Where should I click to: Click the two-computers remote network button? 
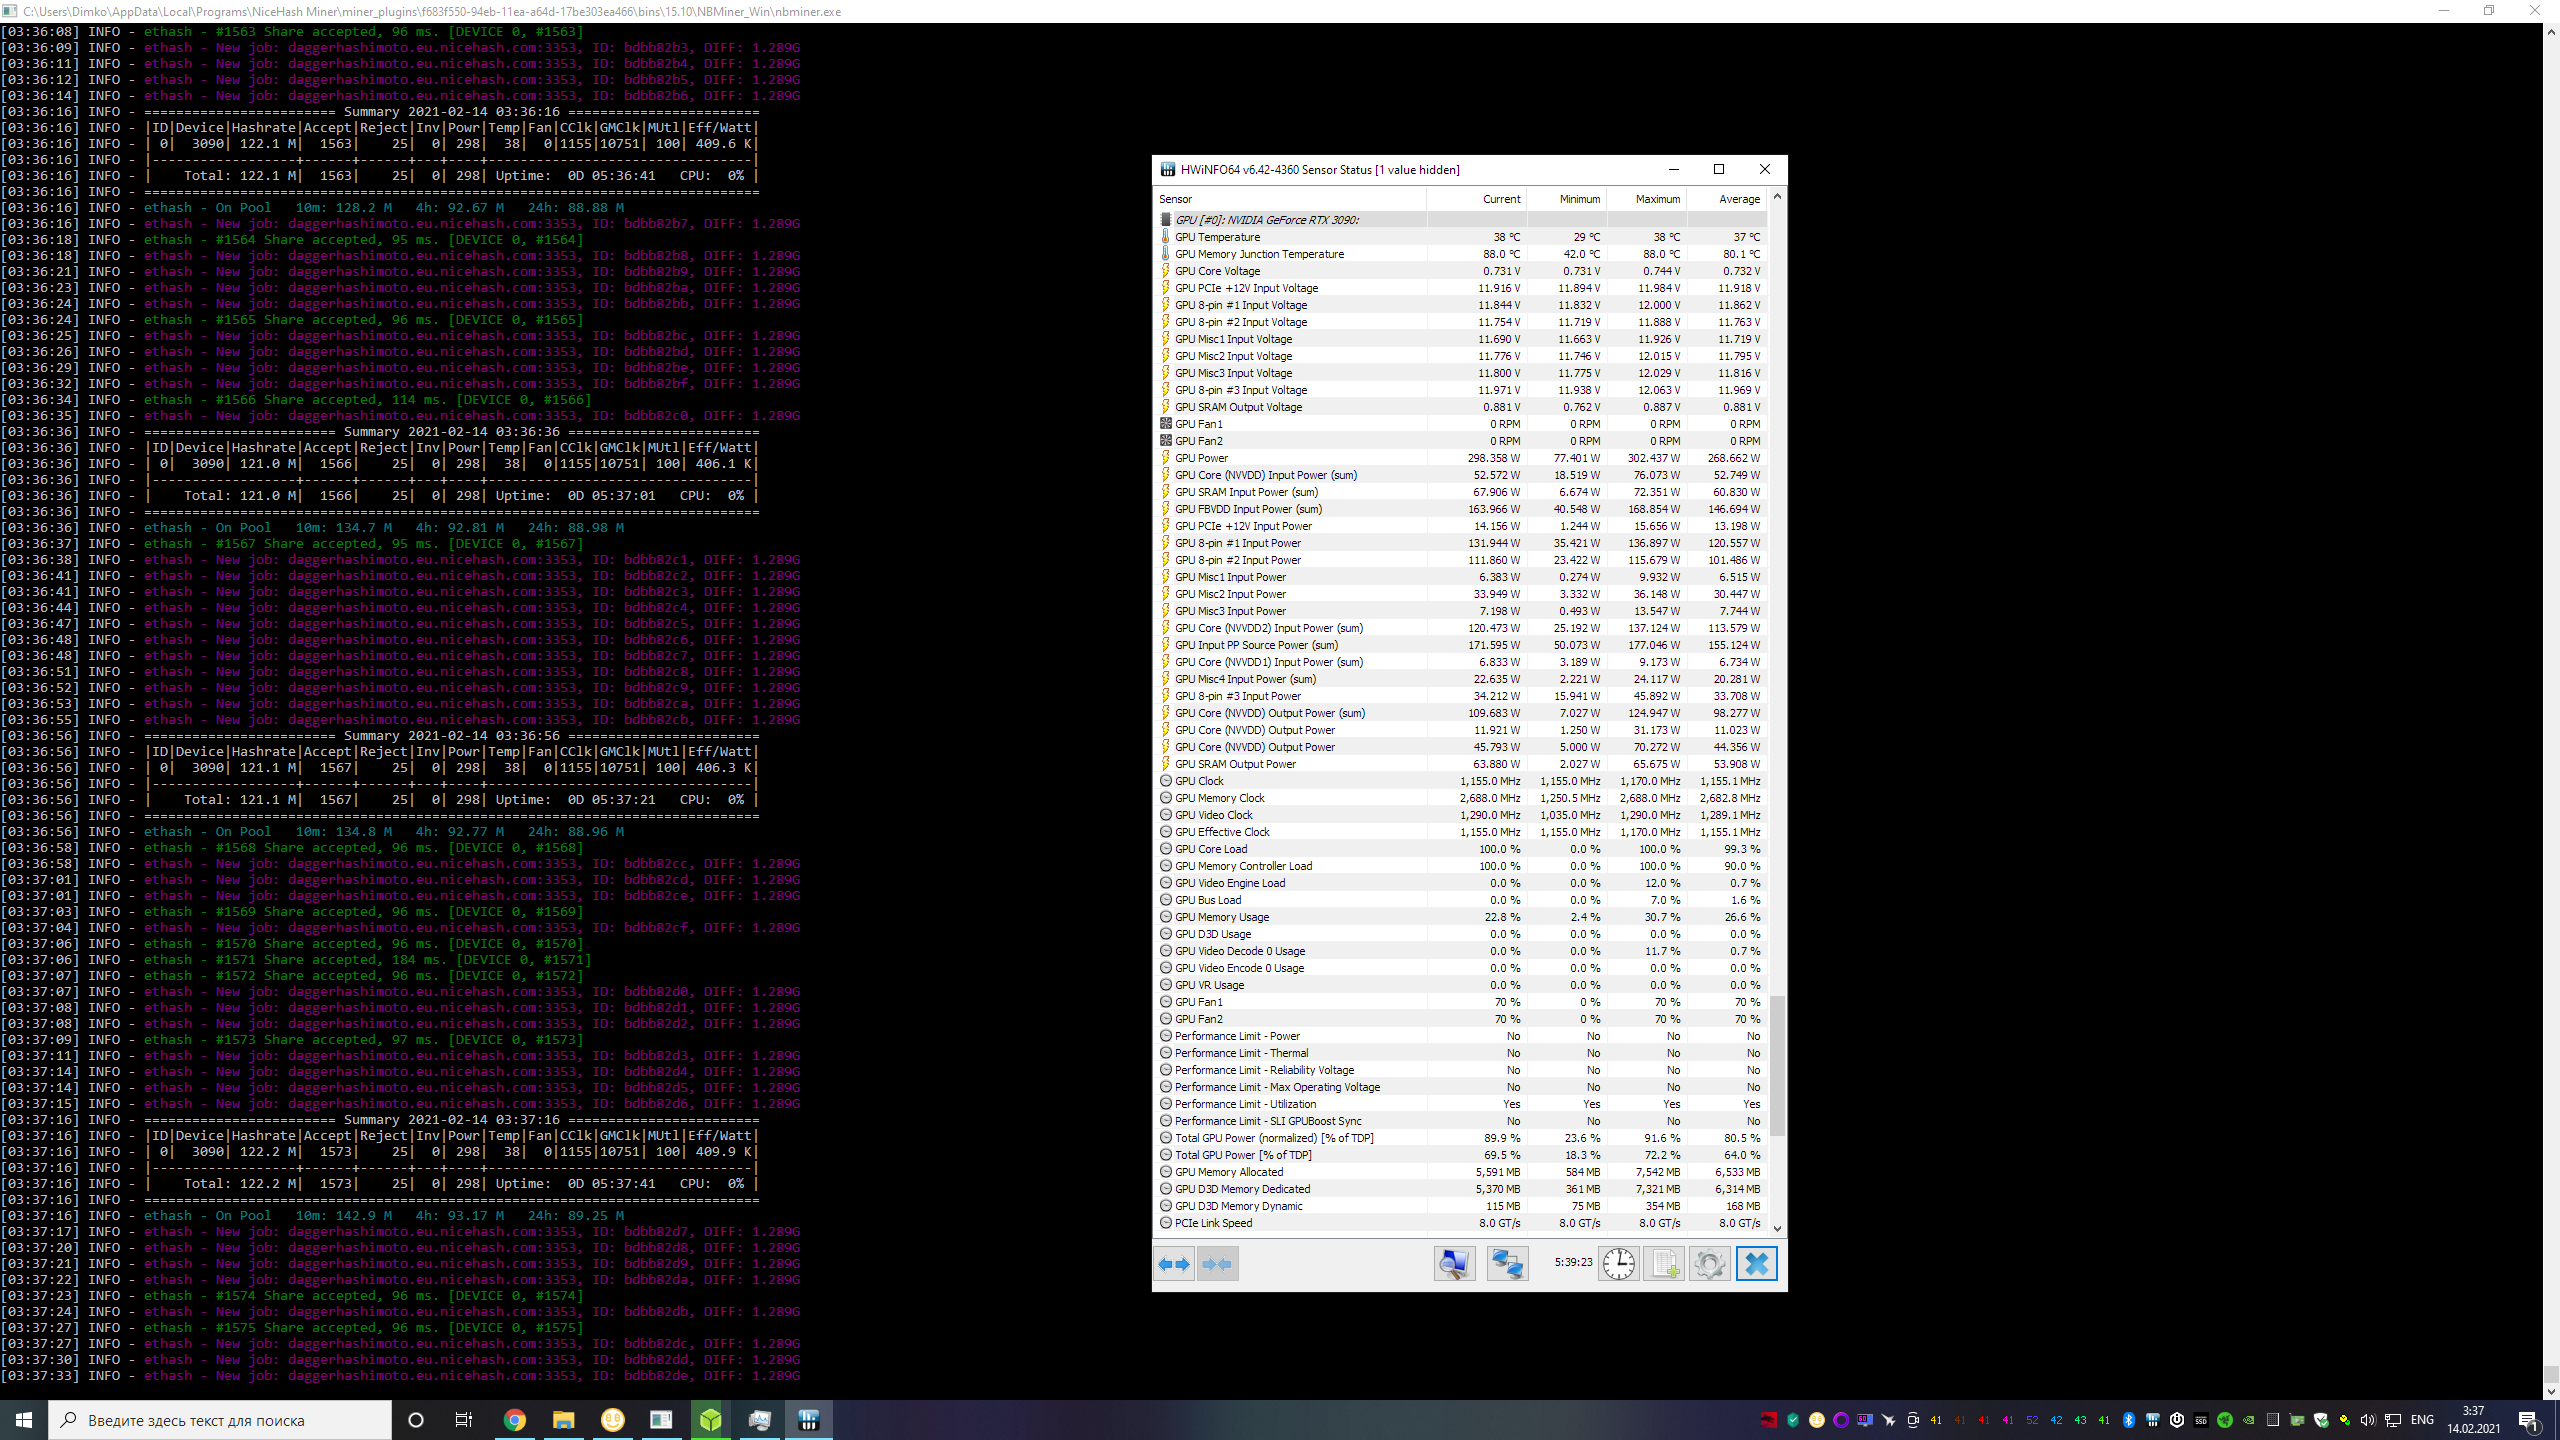pyautogui.click(x=1507, y=1264)
